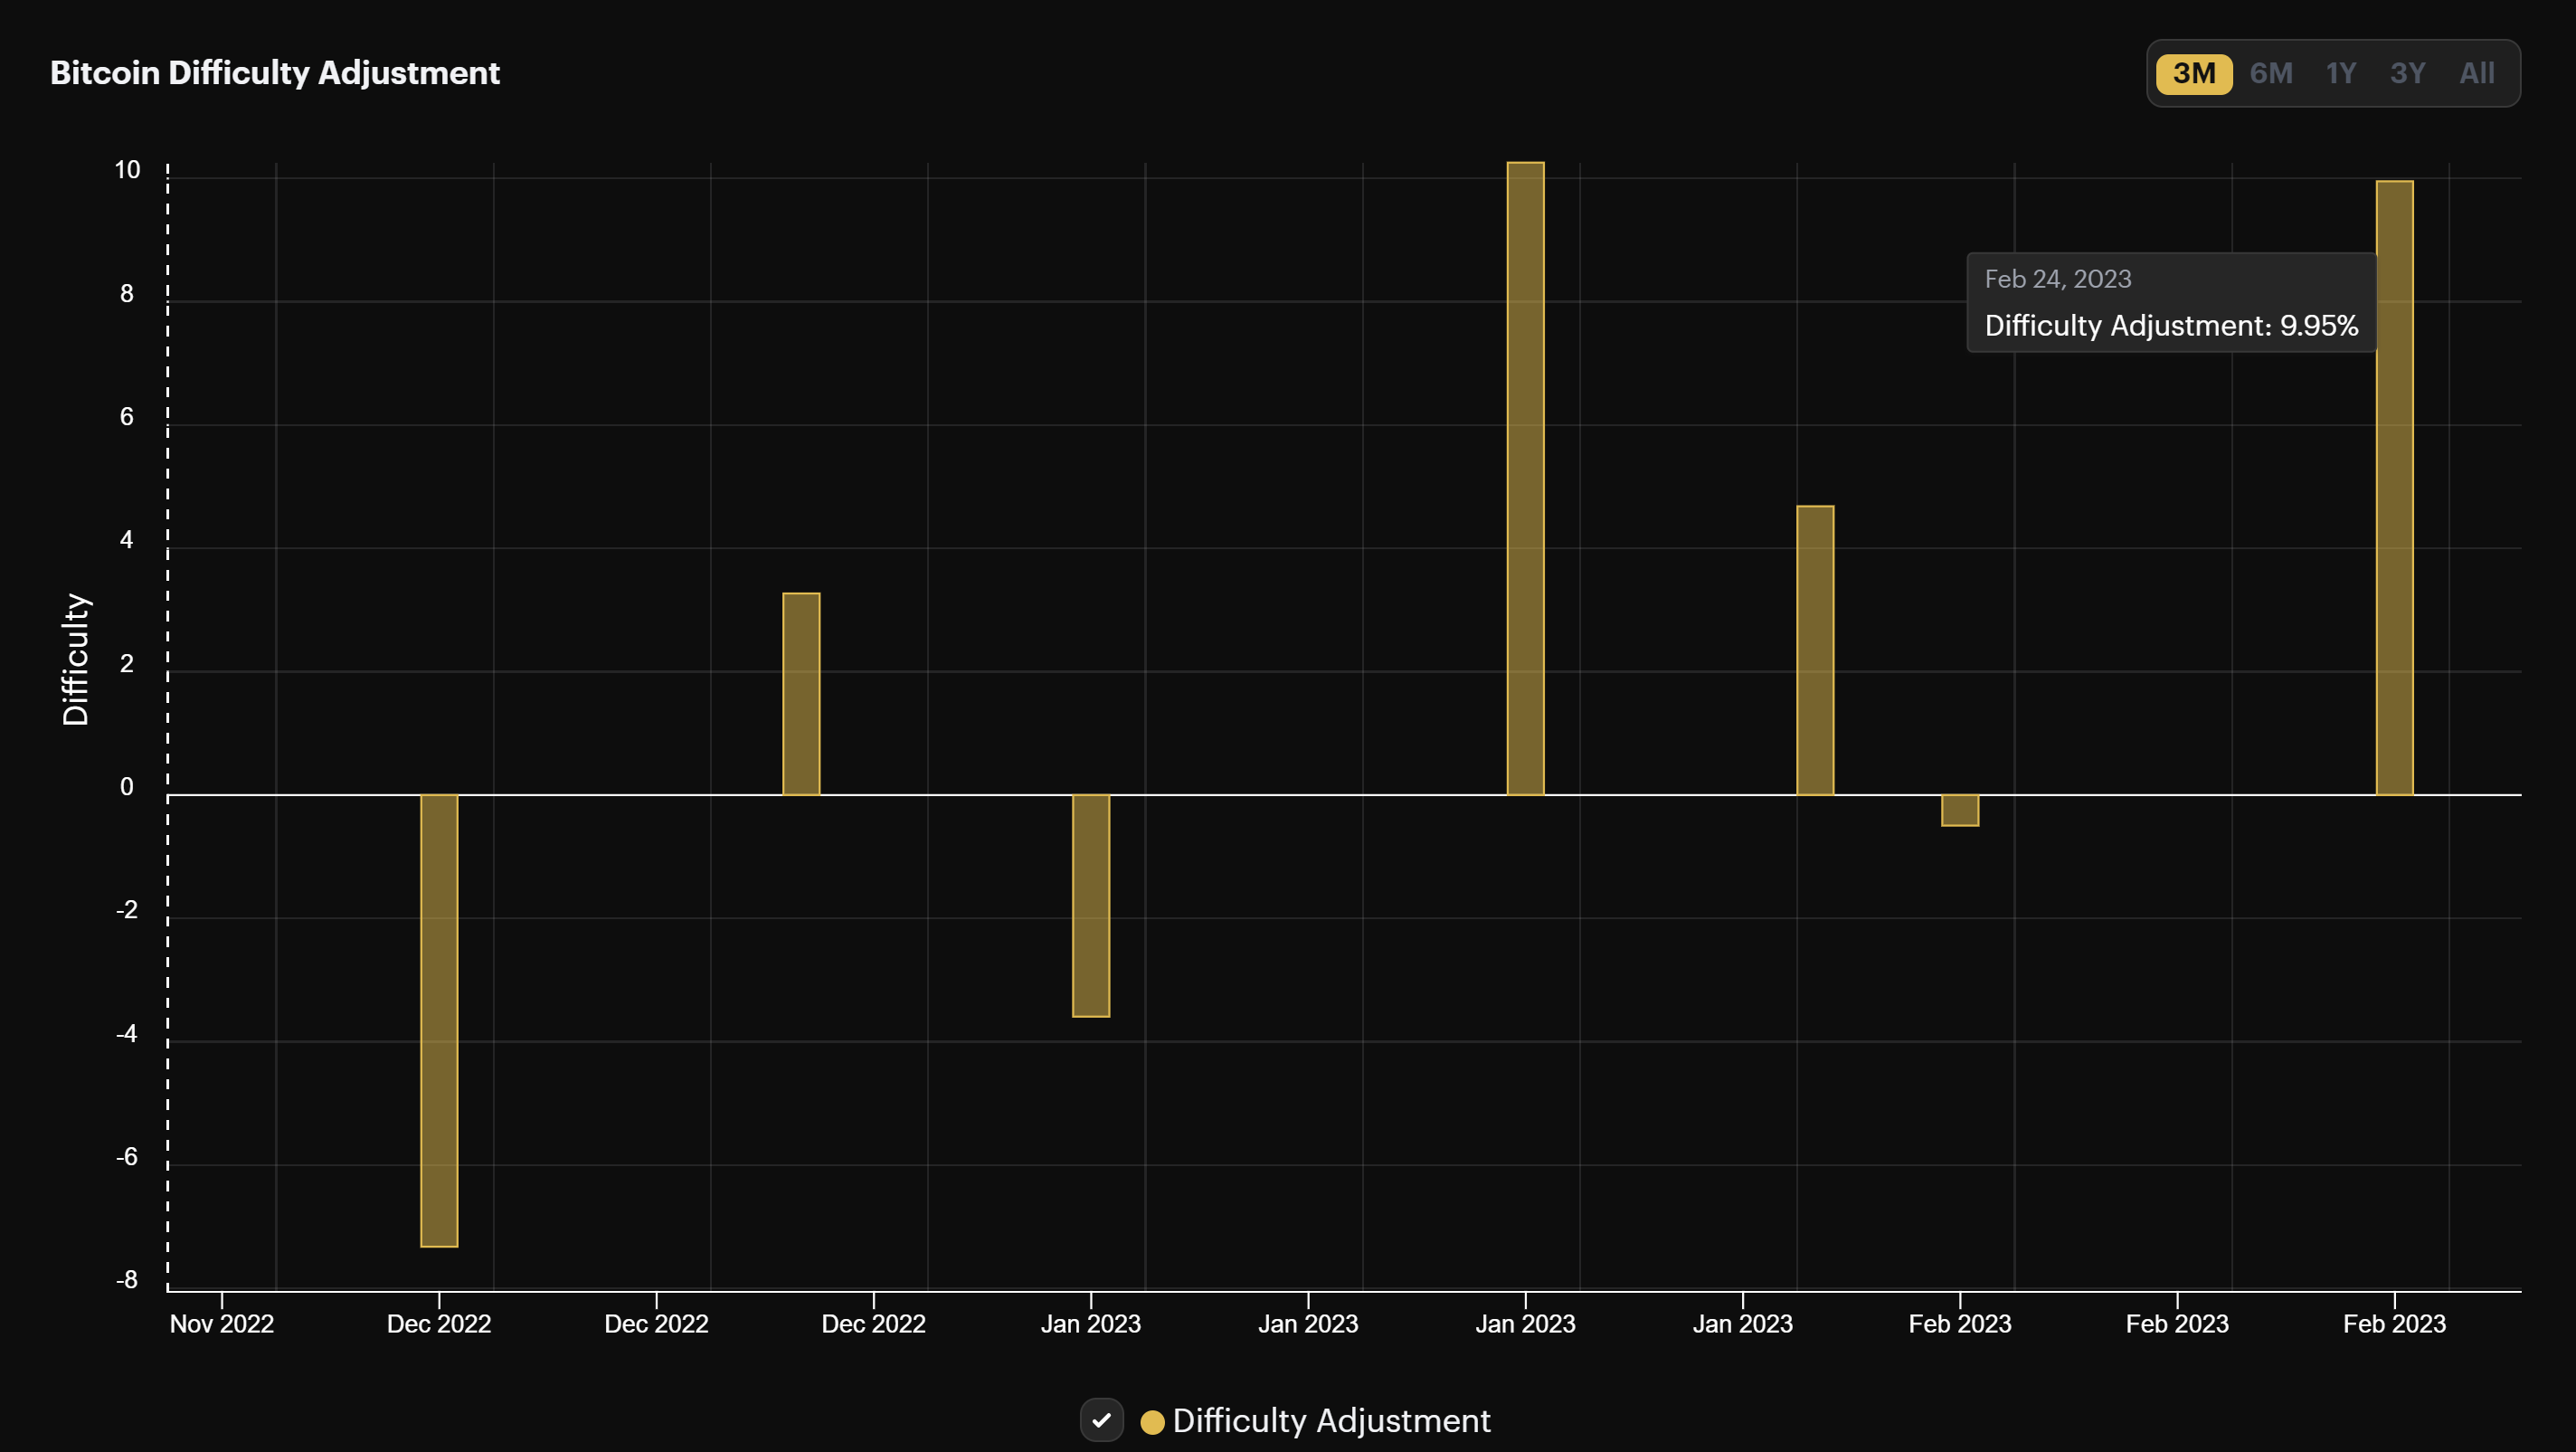Click the Difficulty y-axis label
Viewport: 2576px width, 1452px height.
(74, 663)
